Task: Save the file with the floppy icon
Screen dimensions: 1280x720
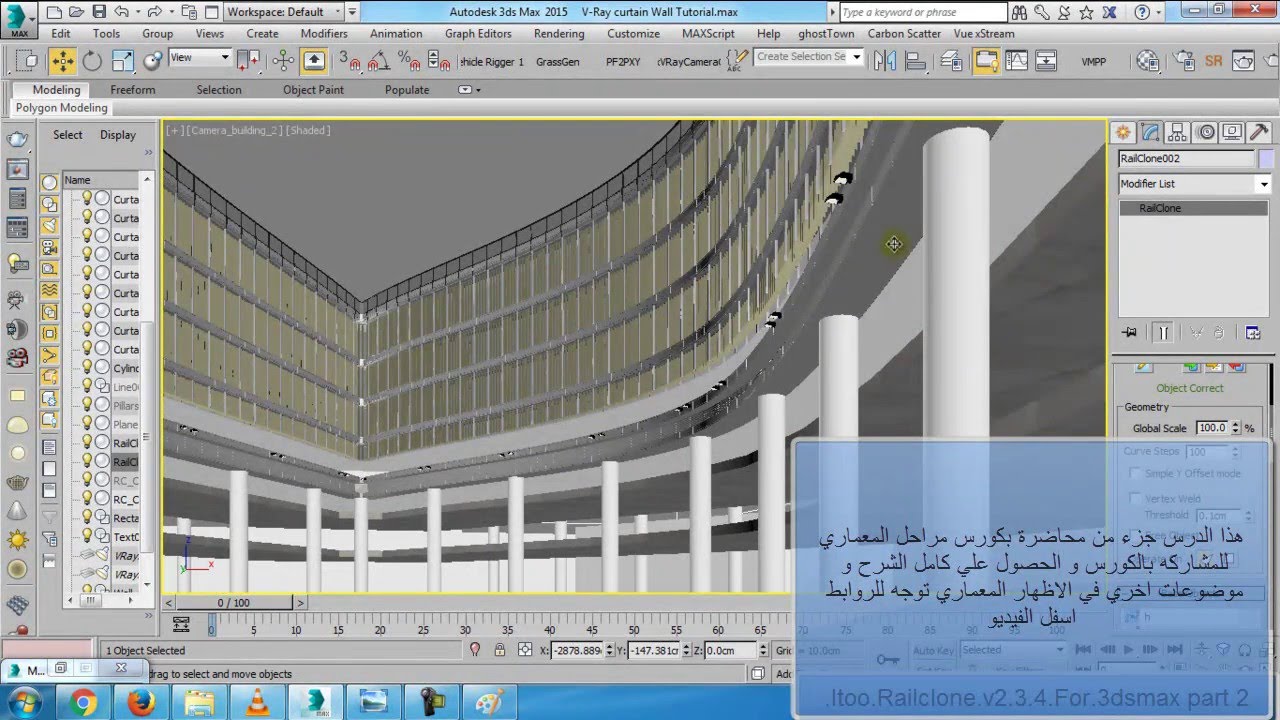Action: pos(99,12)
